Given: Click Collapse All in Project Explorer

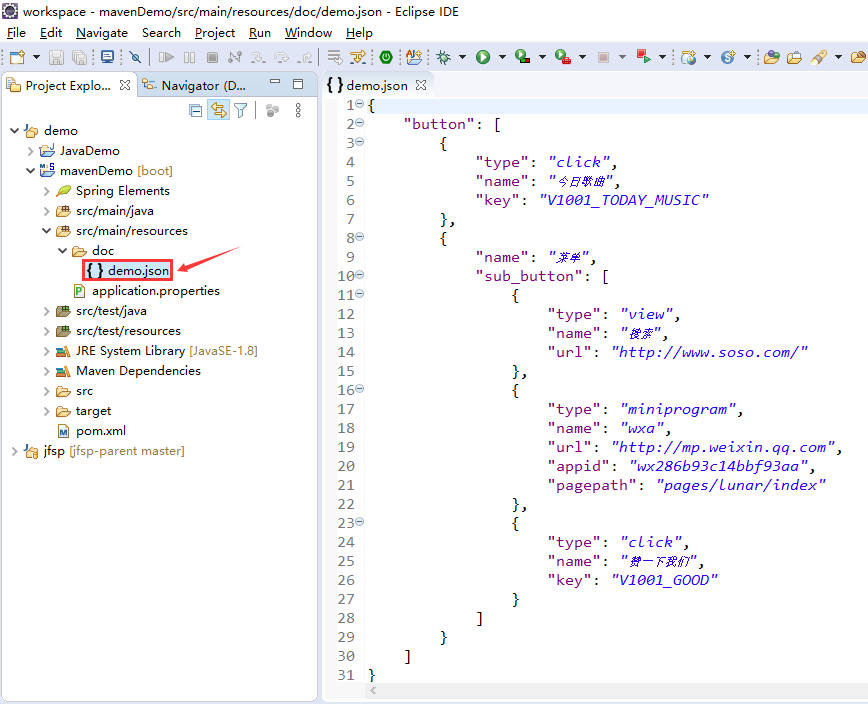Looking at the screenshot, I should (x=195, y=111).
